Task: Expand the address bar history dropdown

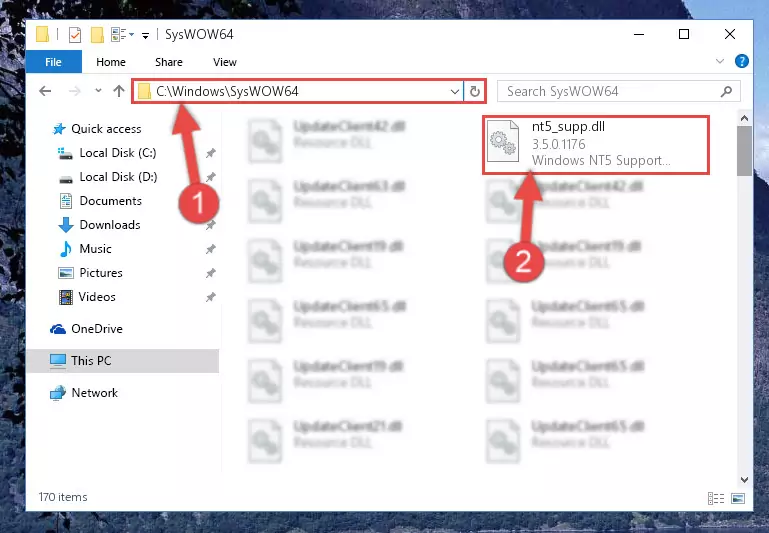Action: pyautogui.click(x=455, y=91)
